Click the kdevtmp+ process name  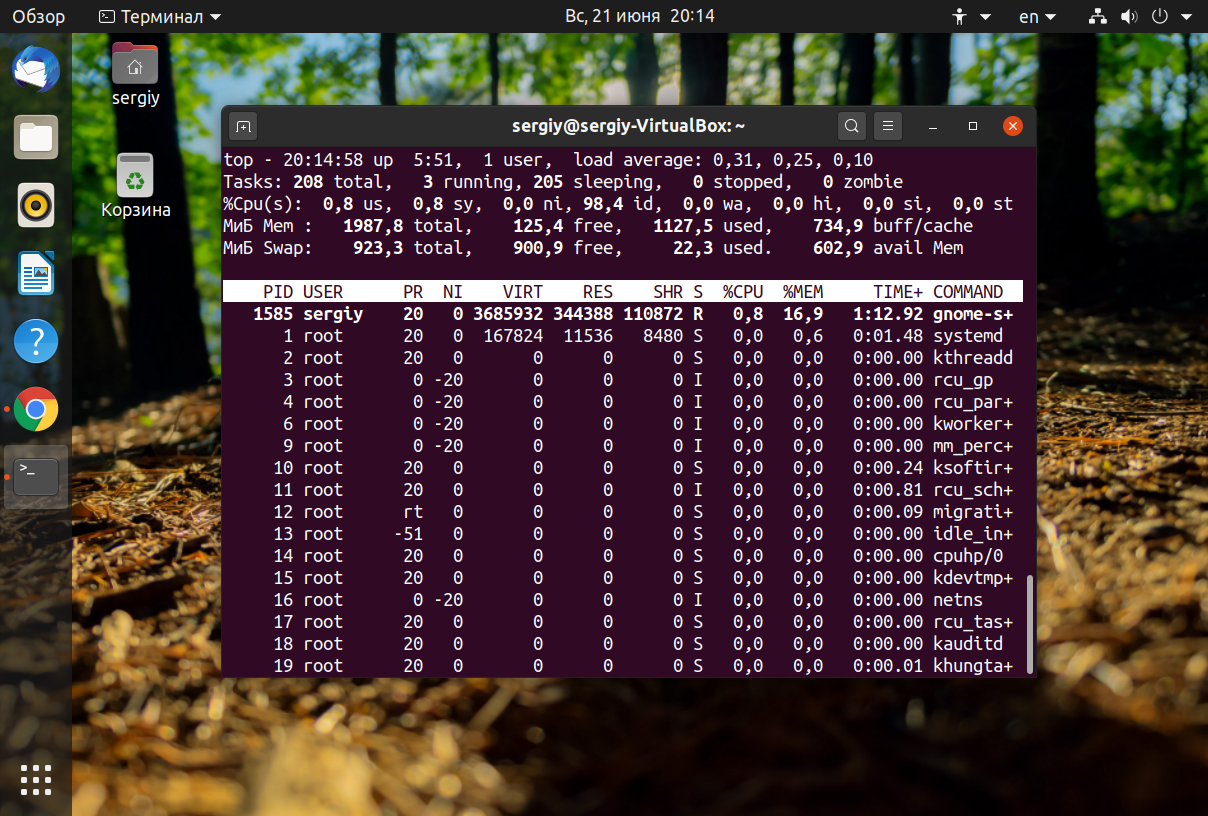coord(973,578)
